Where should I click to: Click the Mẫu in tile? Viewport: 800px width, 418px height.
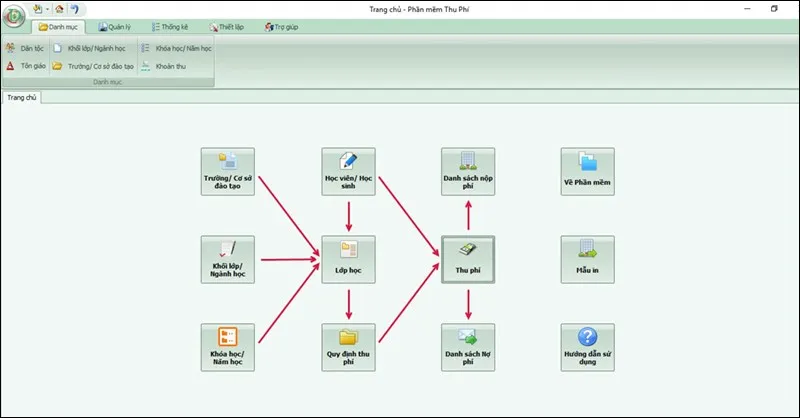coord(587,260)
